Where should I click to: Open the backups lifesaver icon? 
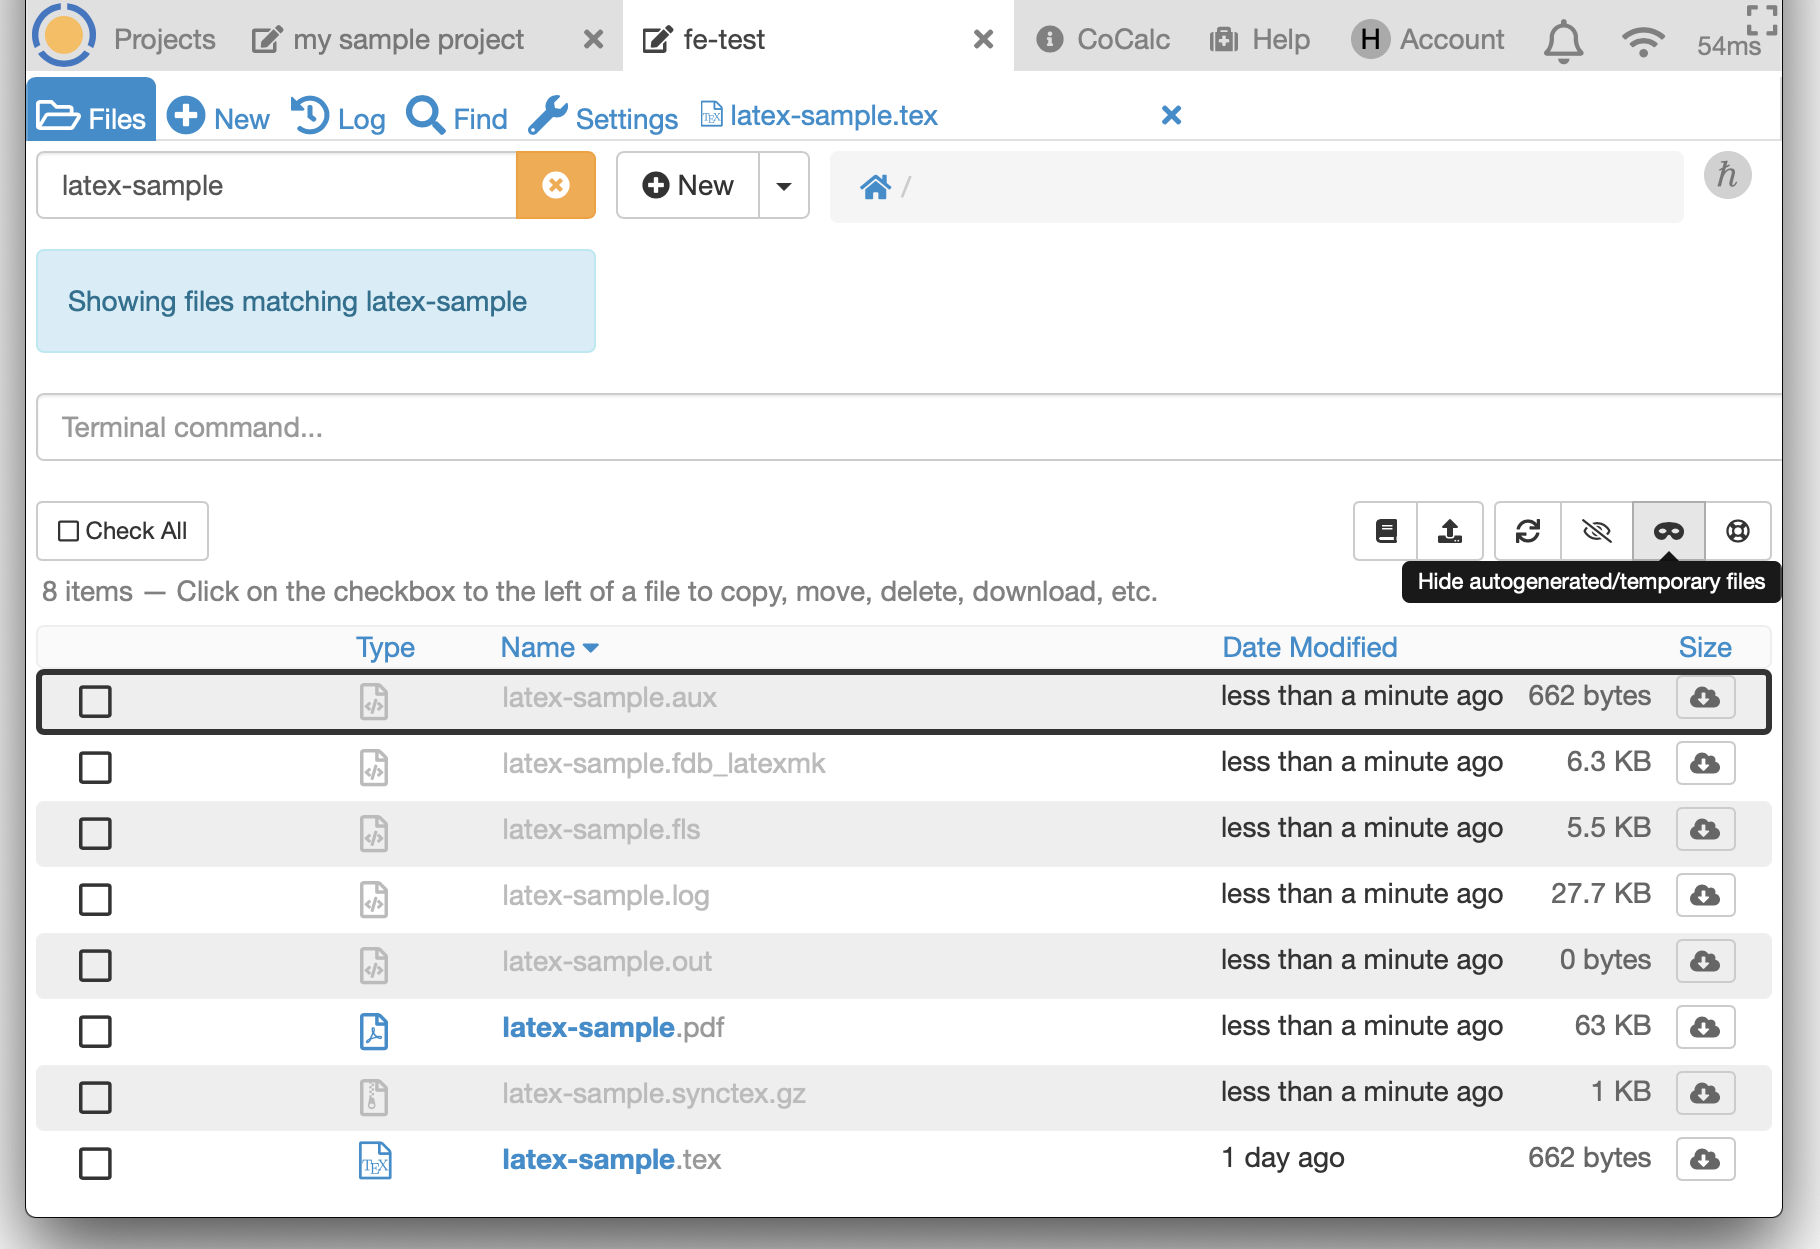1738,531
